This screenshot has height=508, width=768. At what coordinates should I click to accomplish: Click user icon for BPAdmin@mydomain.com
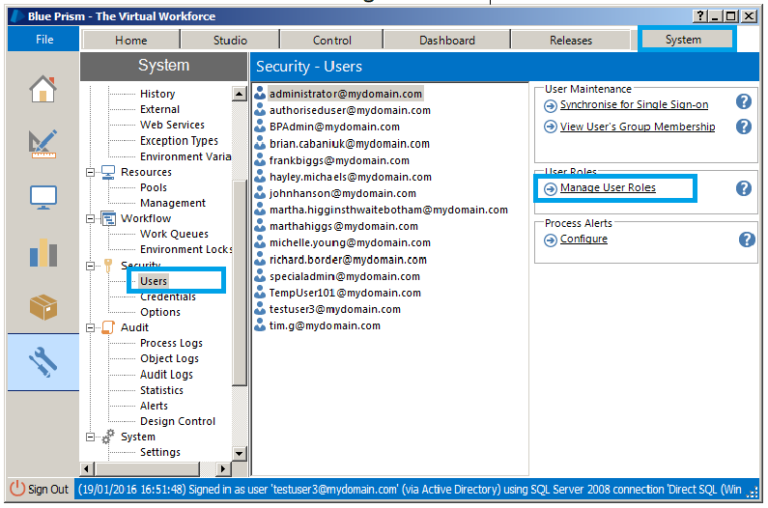pos(260,126)
